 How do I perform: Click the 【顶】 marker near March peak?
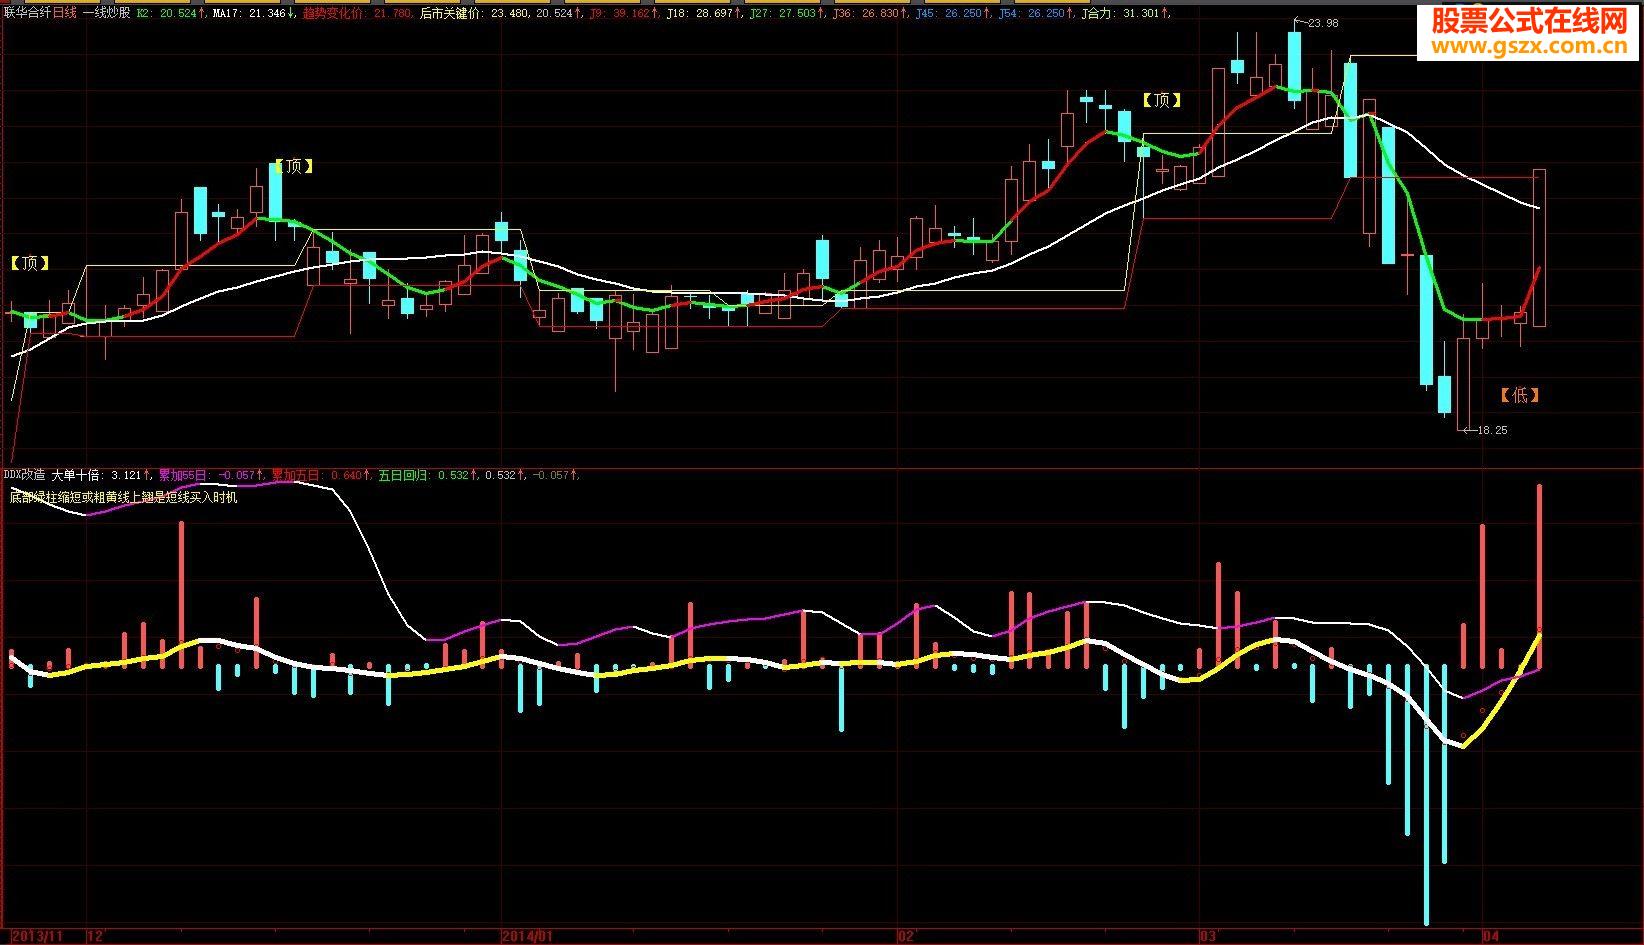pos(1162,100)
